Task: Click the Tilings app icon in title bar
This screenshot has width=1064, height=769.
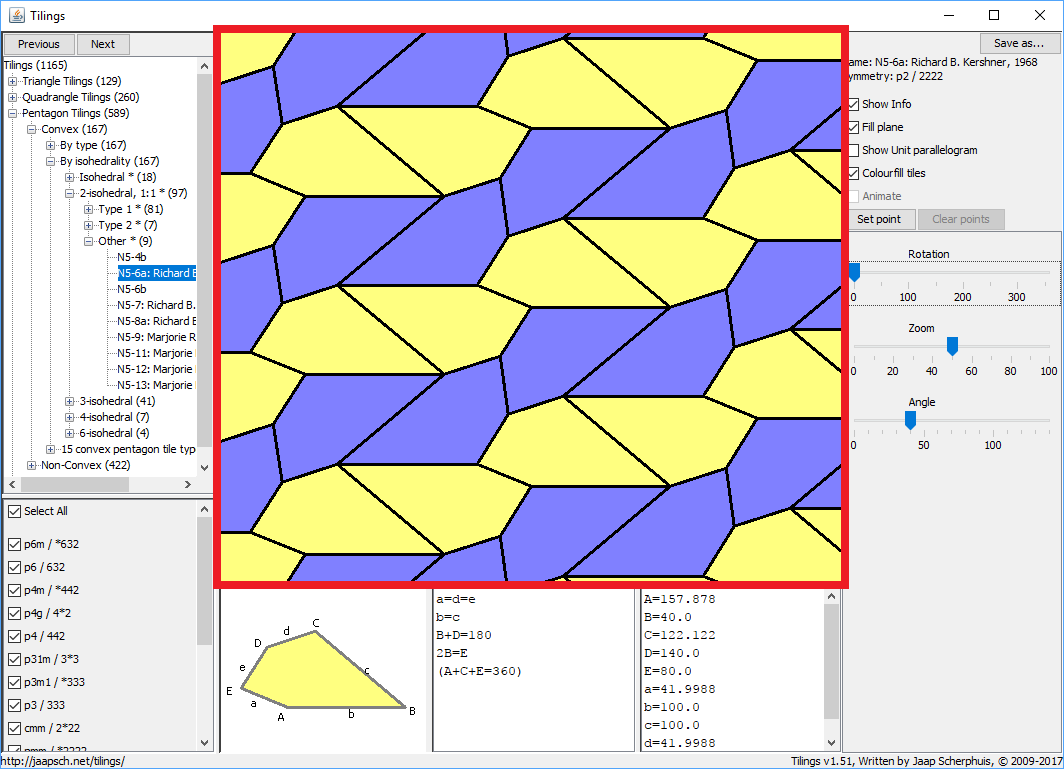Action: point(16,15)
